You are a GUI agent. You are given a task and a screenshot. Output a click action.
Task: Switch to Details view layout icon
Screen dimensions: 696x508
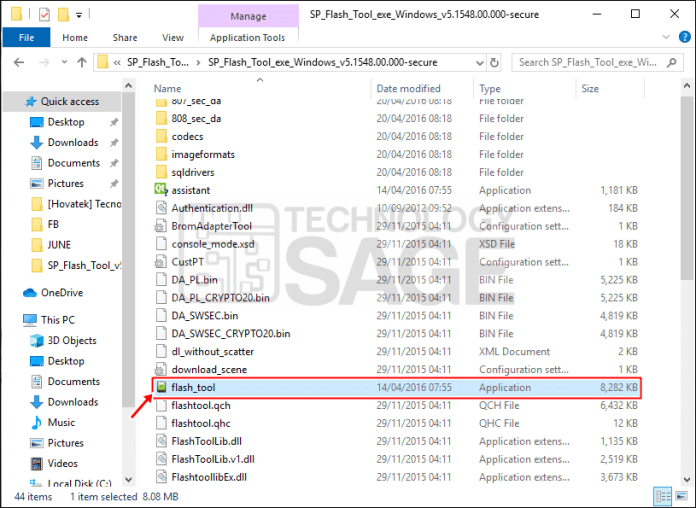pos(663,496)
